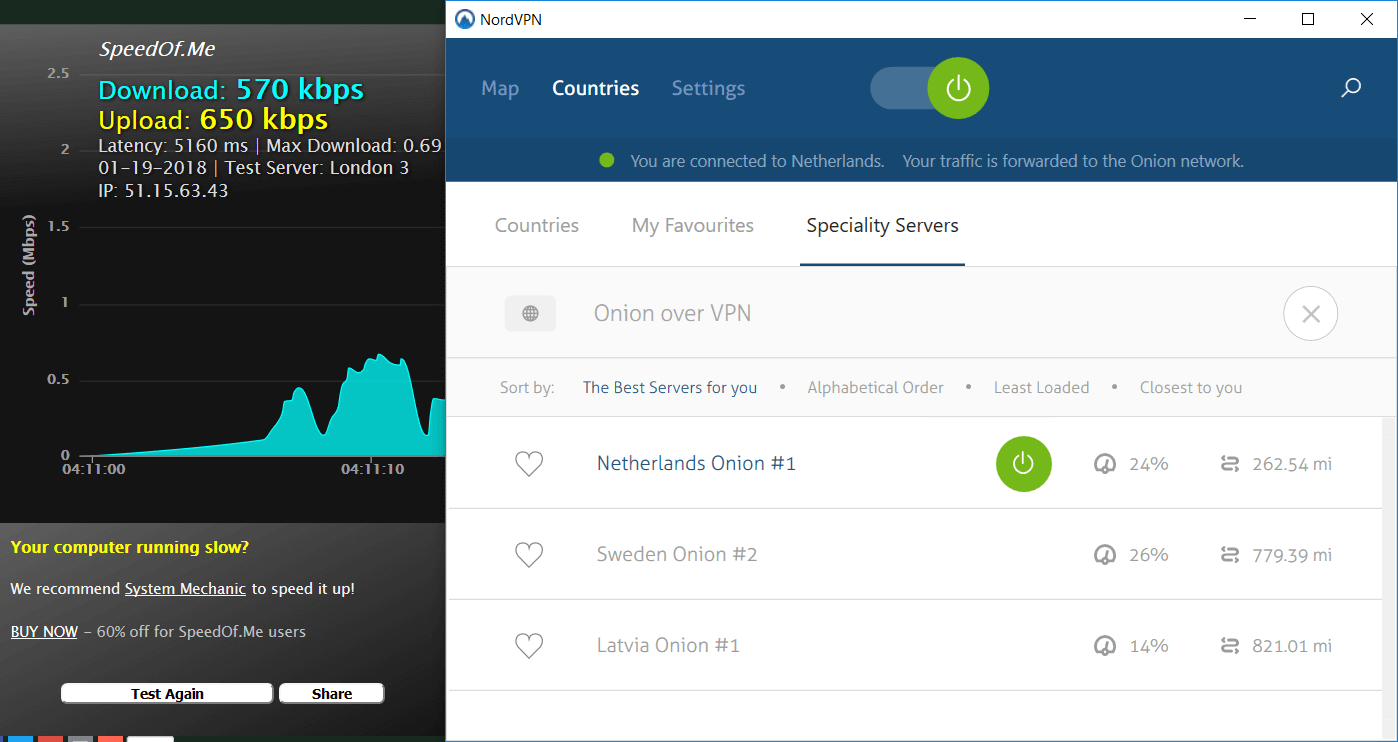Viewport: 1398px width, 742px height.
Task: Open My Favourites tab
Action: (693, 225)
